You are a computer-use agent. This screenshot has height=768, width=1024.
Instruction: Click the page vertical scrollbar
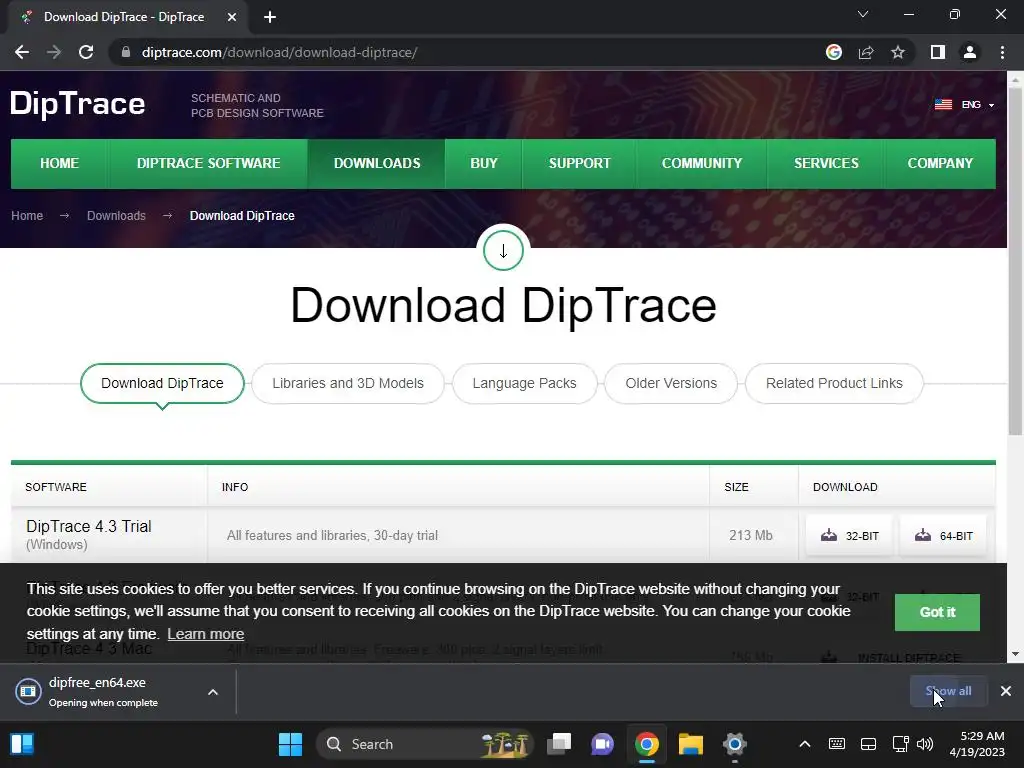pyautogui.click(x=1015, y=261)
